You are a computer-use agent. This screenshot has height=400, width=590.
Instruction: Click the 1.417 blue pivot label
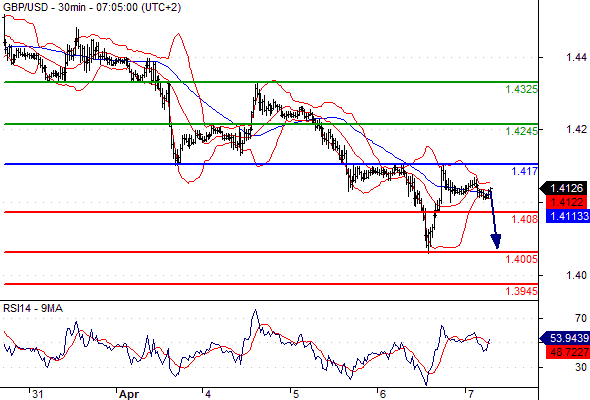click(x=525, y=171)
